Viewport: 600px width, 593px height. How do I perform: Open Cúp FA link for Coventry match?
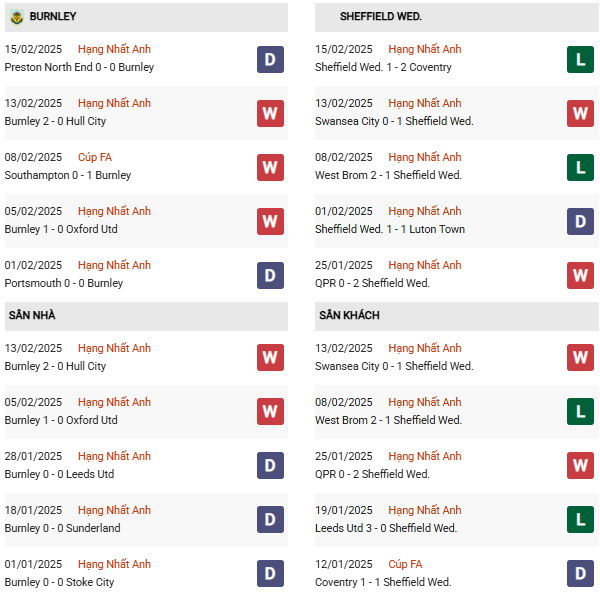pyautogui.click(x=405, y=564)
